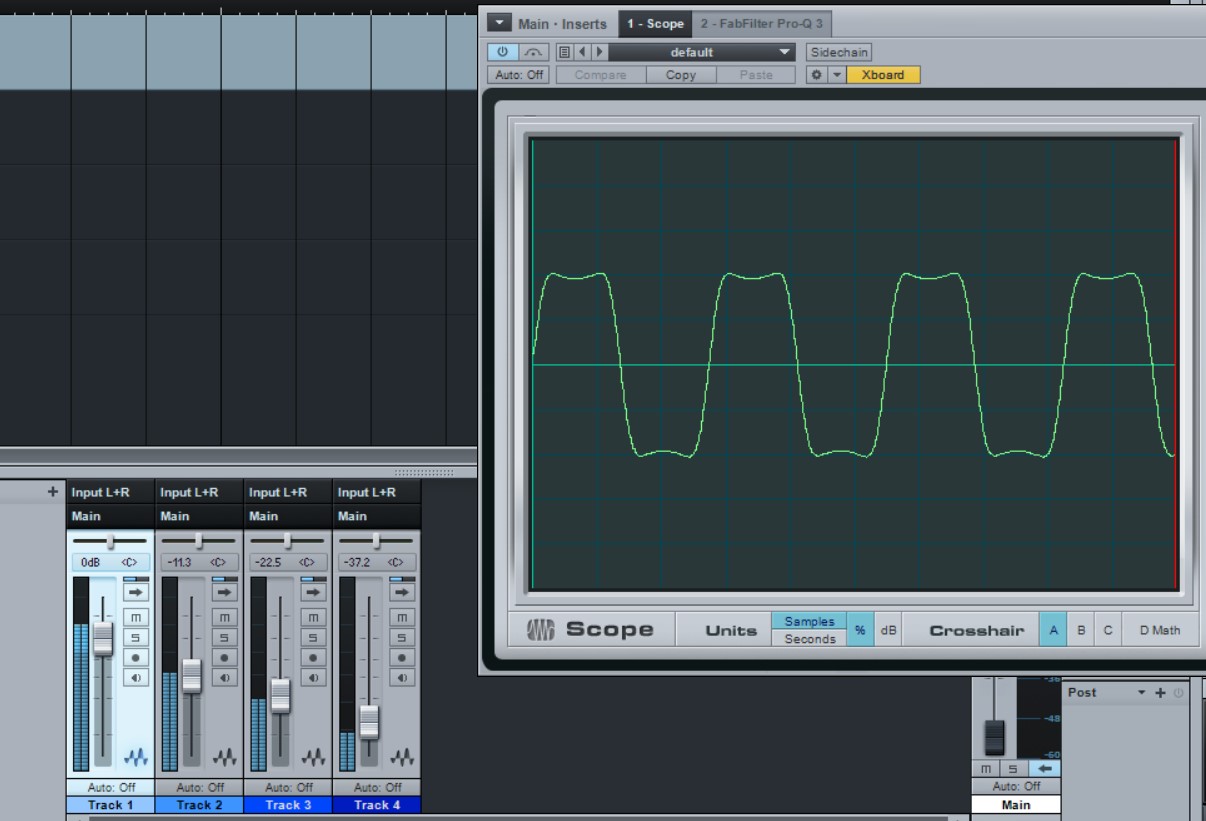1206x821 pixels.
Task: Select the D Math crosshair option
Action: 1159,630
